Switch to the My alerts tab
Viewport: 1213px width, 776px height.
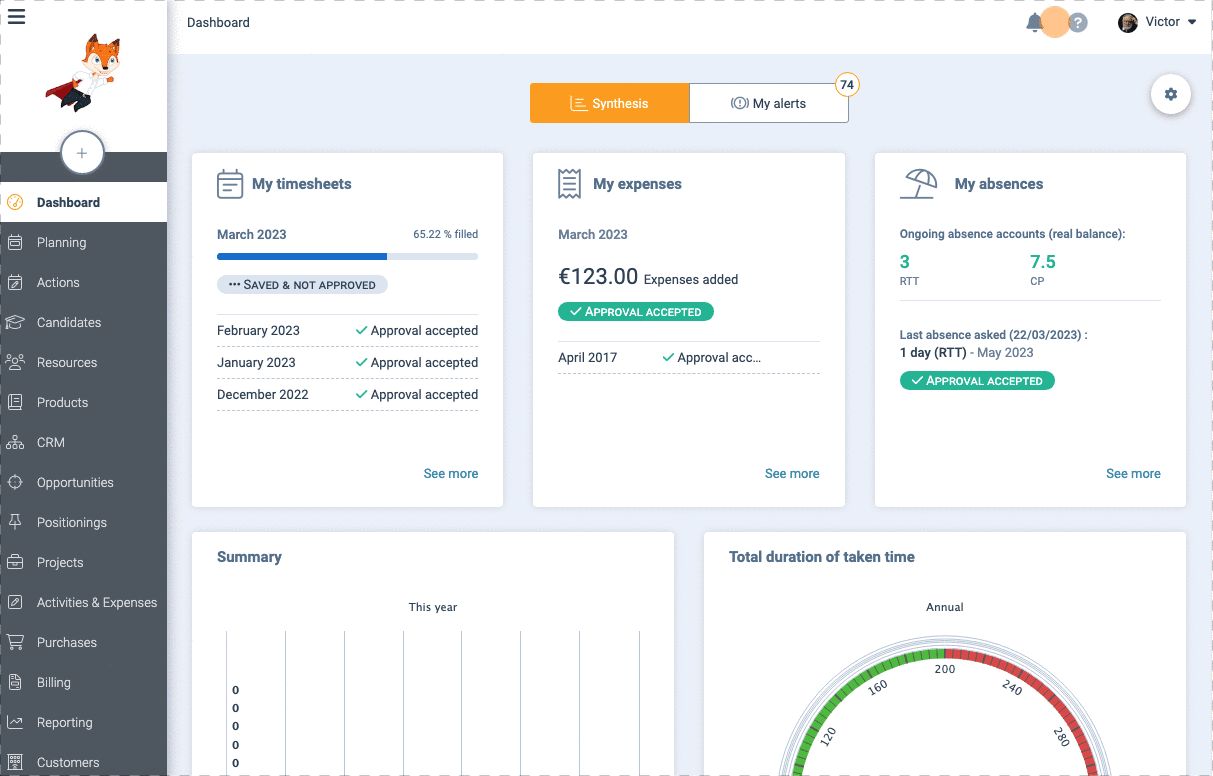pos(769,103)
